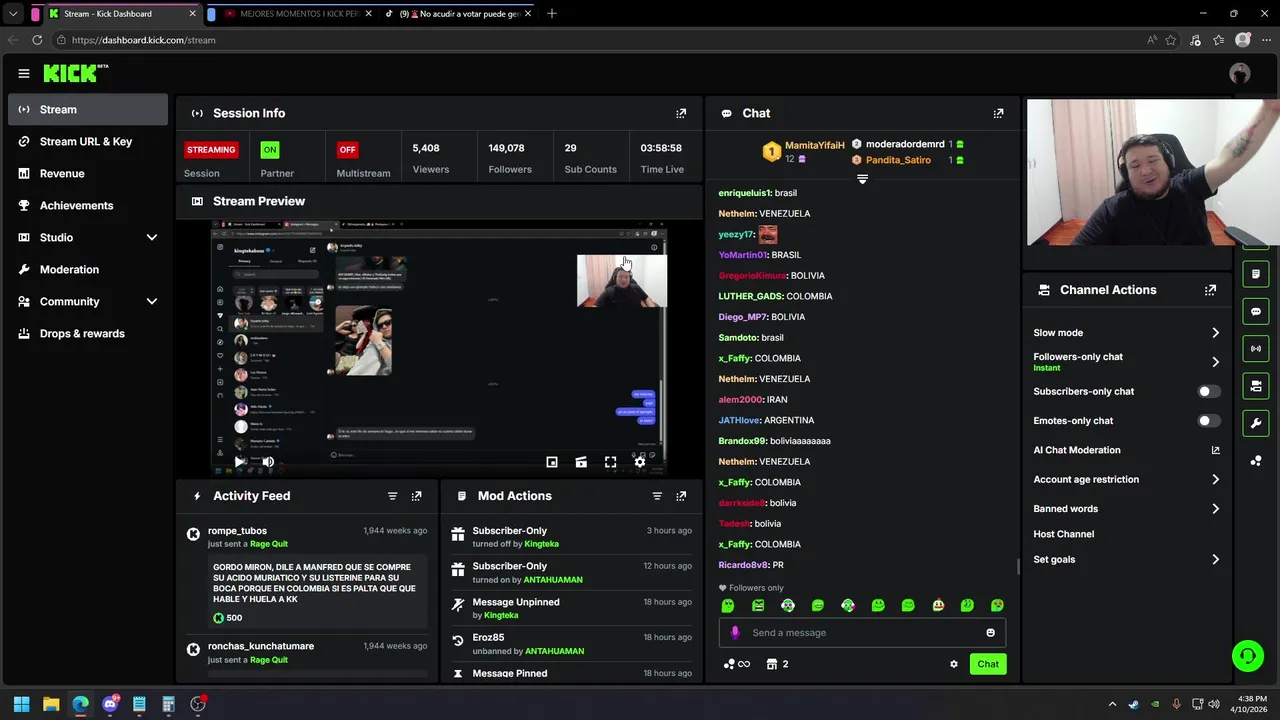Open AI Chat Moderation link
The image size is (1280, 720).
point(1127,450)
